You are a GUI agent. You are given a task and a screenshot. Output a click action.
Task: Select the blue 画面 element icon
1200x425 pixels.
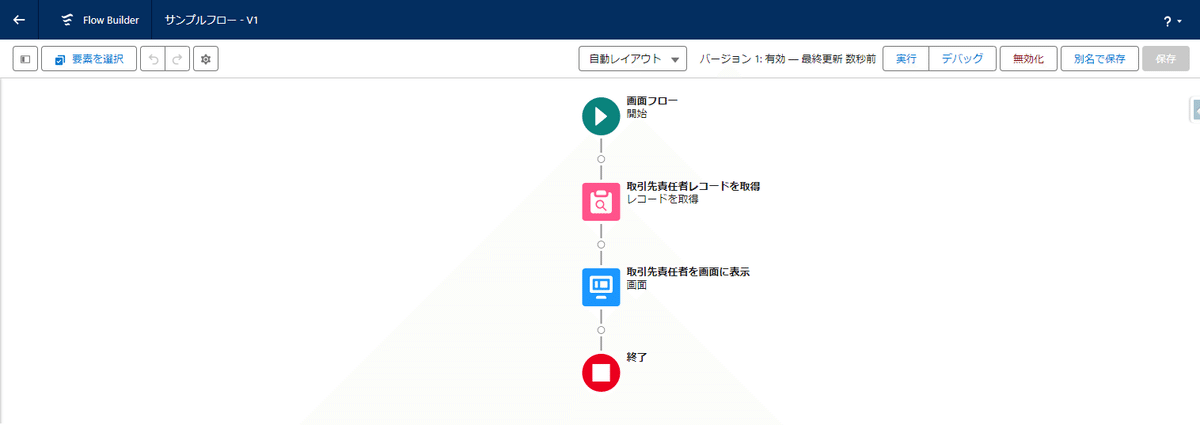tap(601, 286)
